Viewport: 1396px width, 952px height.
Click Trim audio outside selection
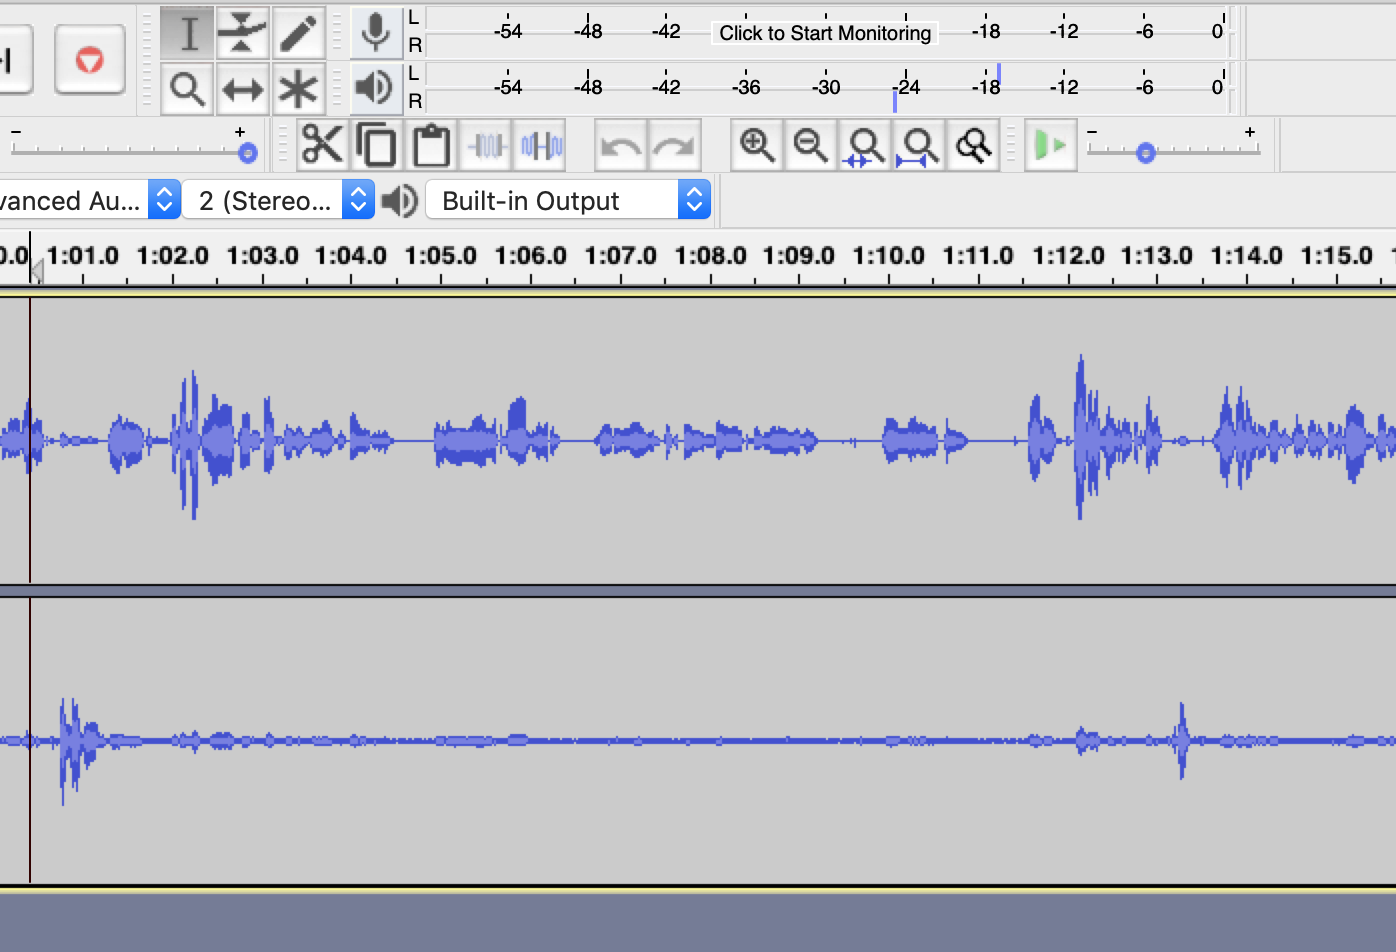click(487, 146)
